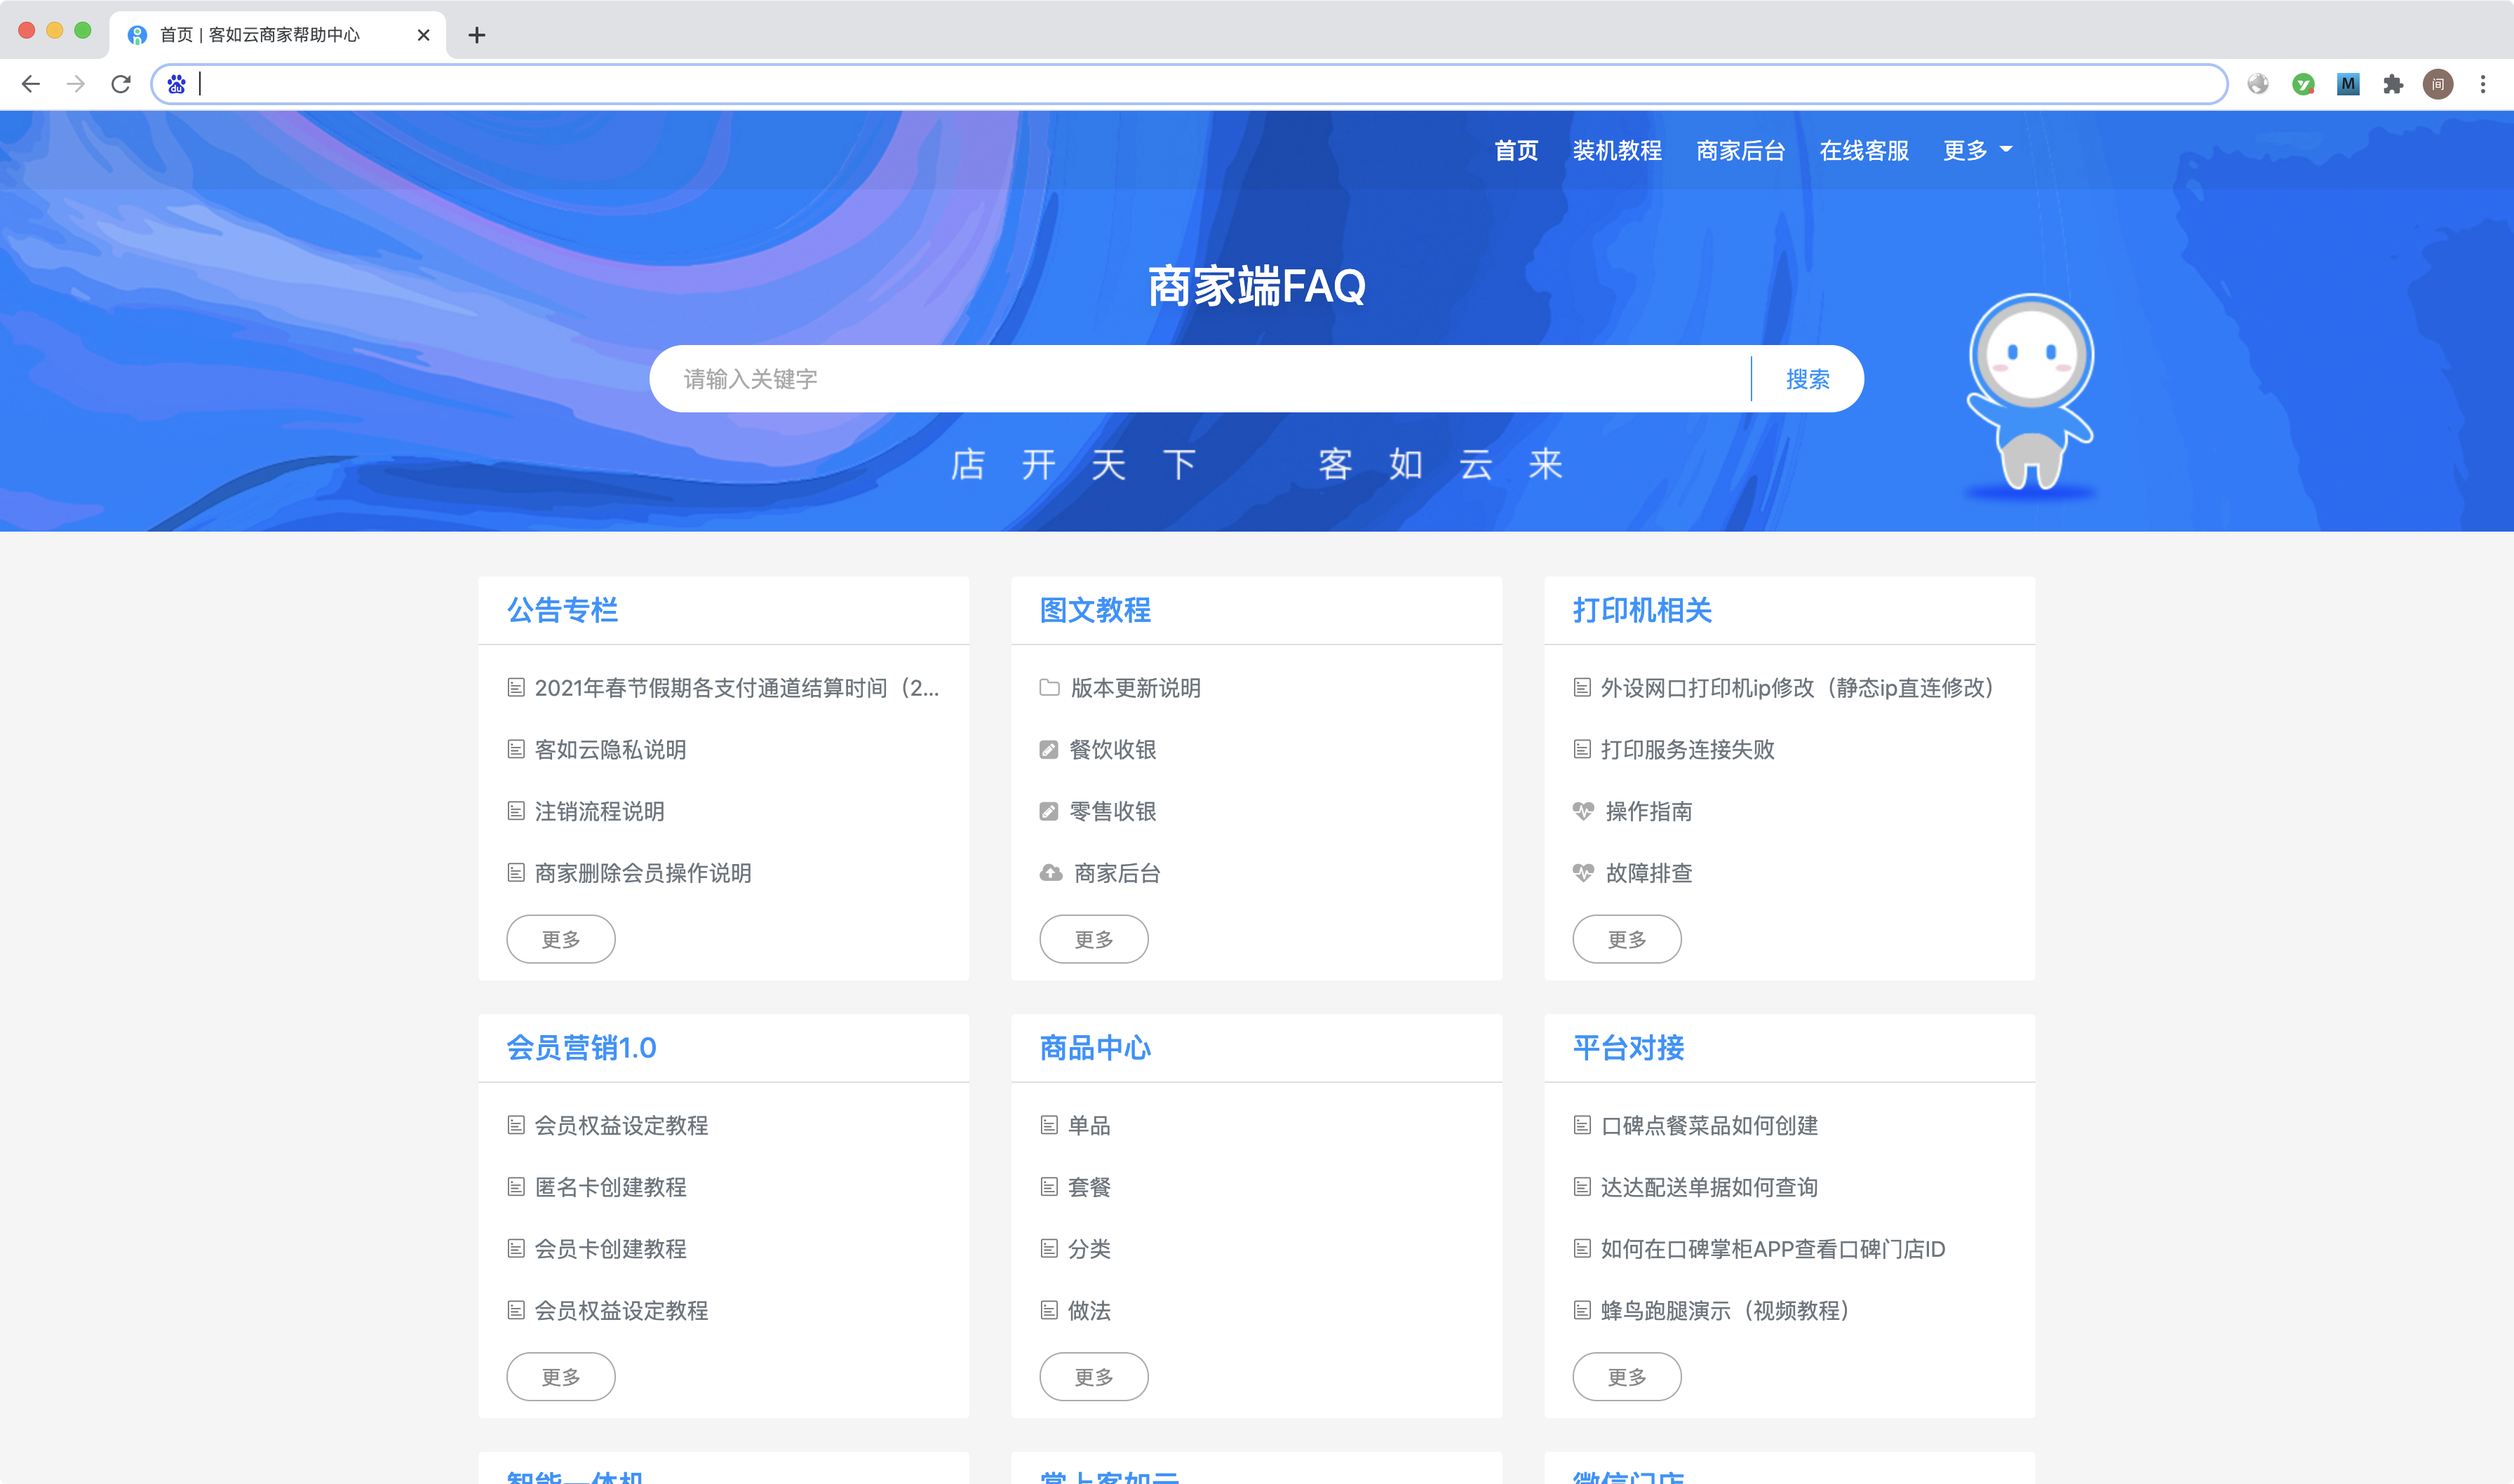The image size is (2514, 1484).
Task: Click the document icon beside 单品
Action: click(1049, 1126)
